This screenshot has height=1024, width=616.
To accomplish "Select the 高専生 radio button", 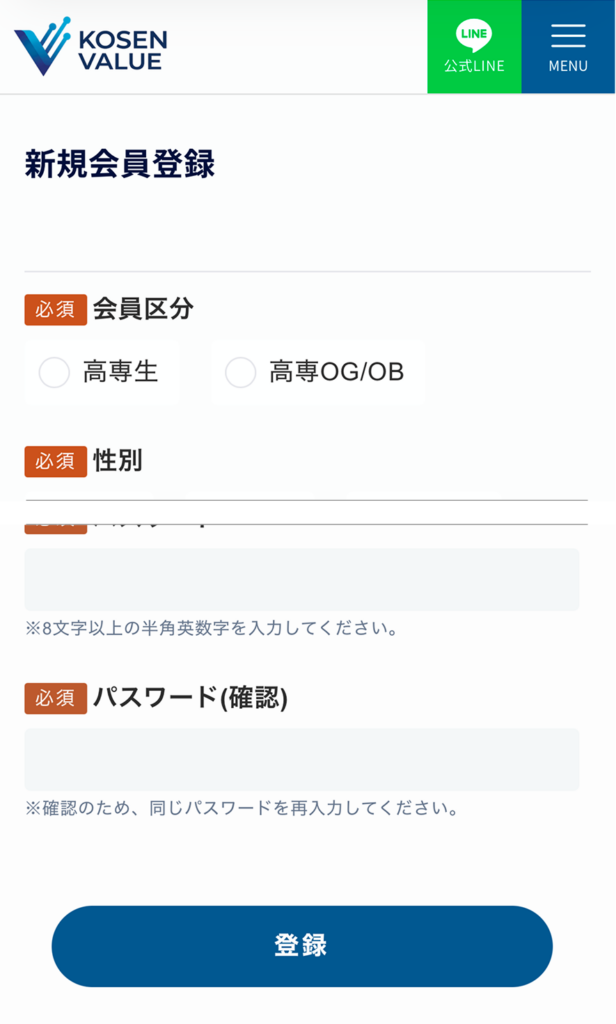I will click(54, 372).
